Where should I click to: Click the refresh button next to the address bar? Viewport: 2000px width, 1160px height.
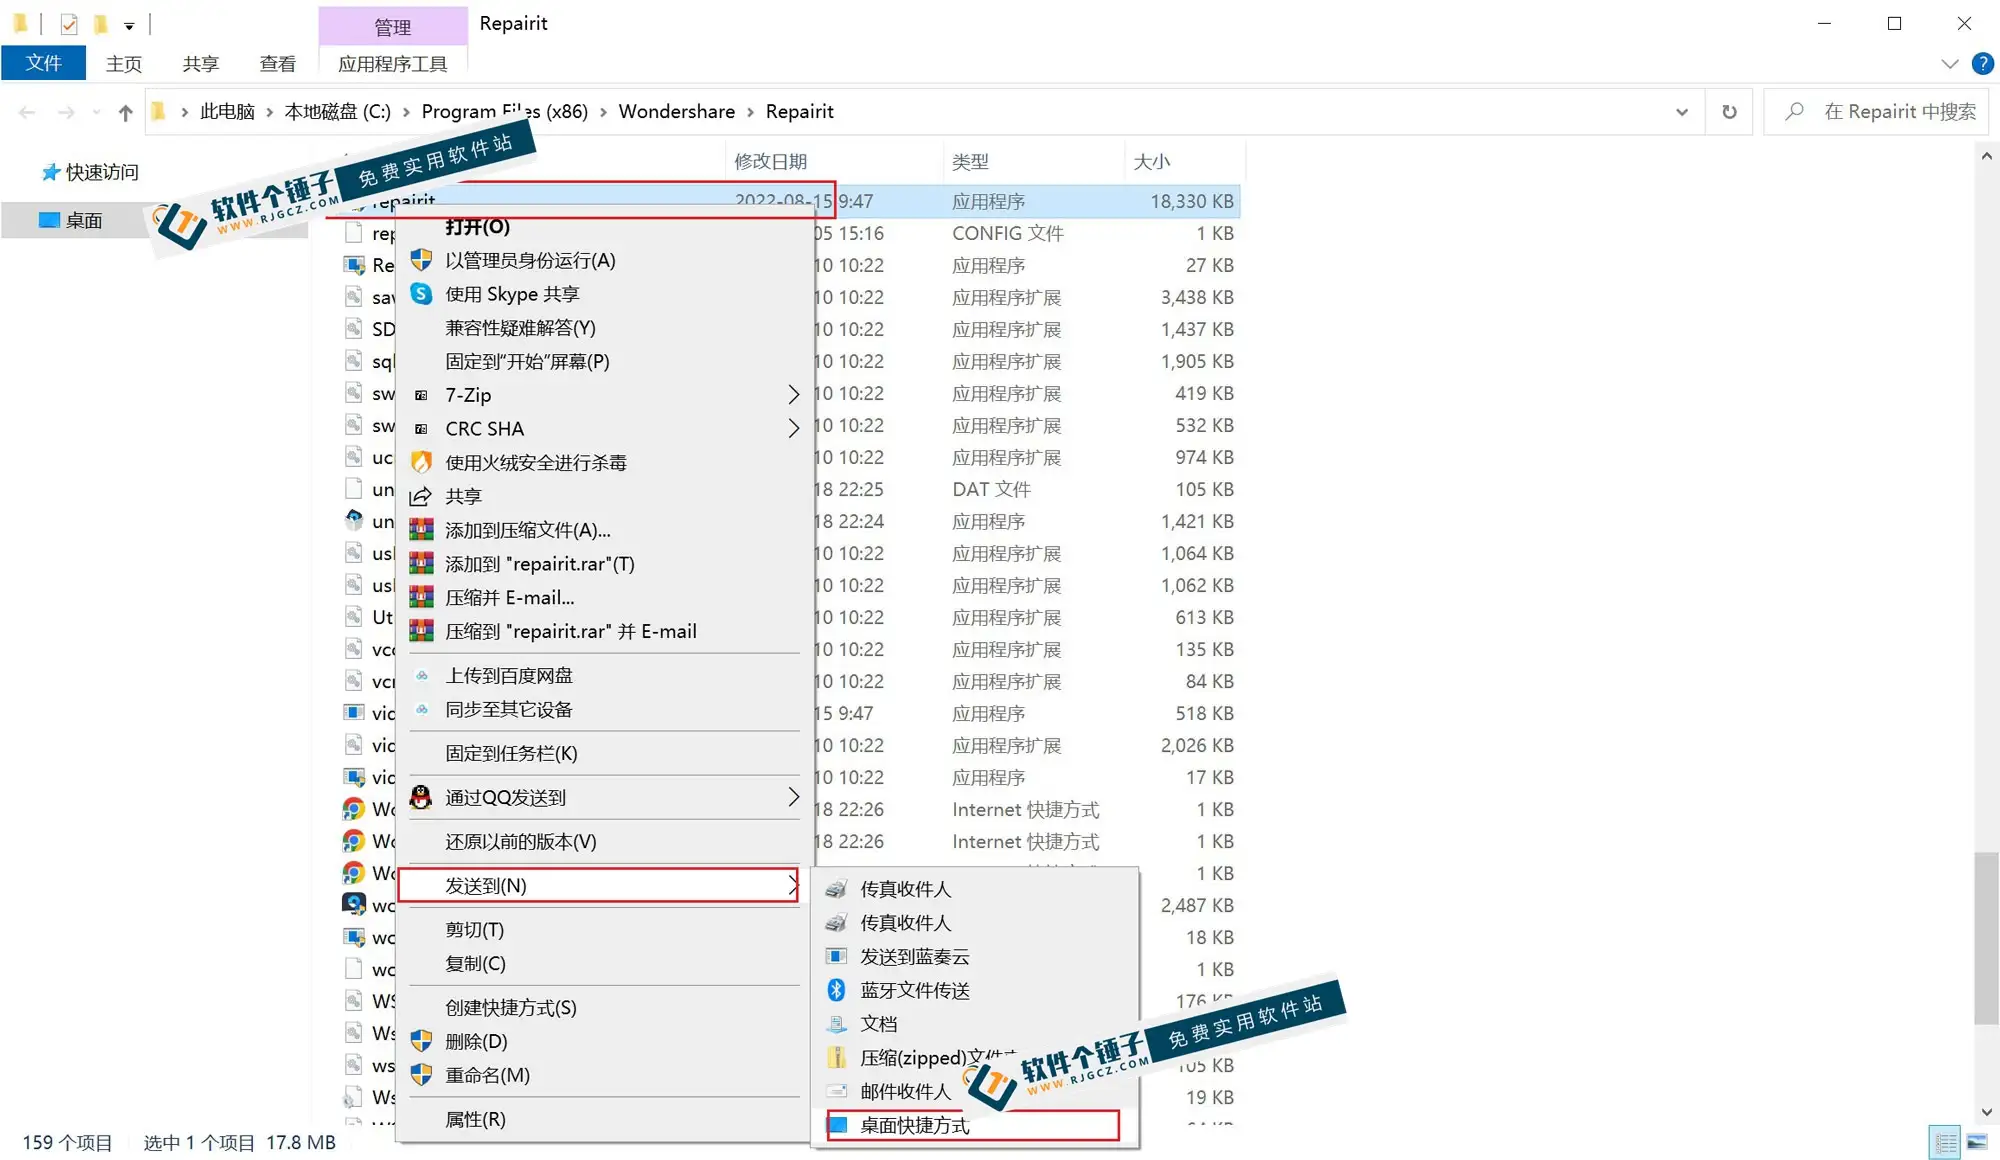[1729, 112]
